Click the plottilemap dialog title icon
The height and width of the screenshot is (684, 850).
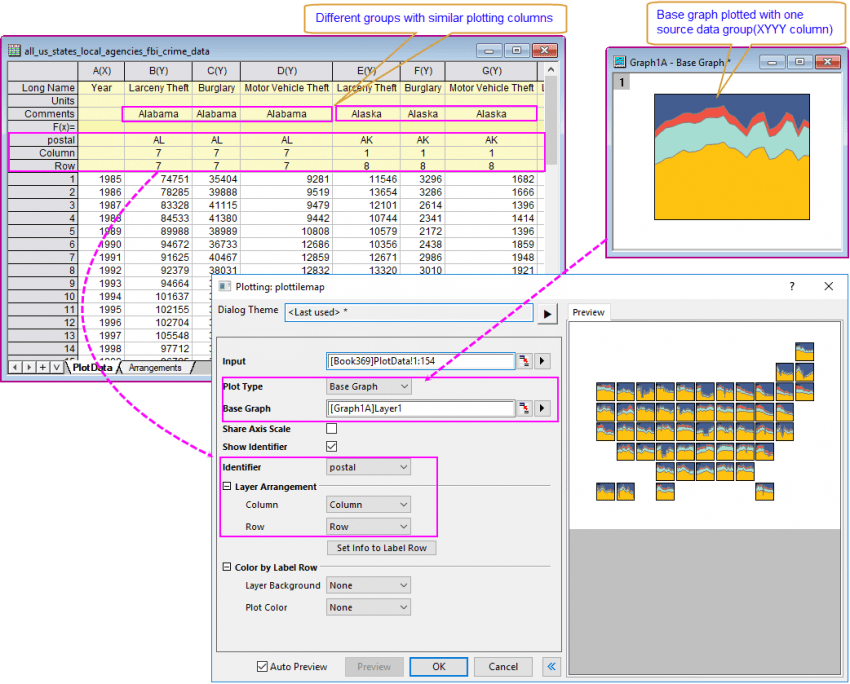(224, 287)
